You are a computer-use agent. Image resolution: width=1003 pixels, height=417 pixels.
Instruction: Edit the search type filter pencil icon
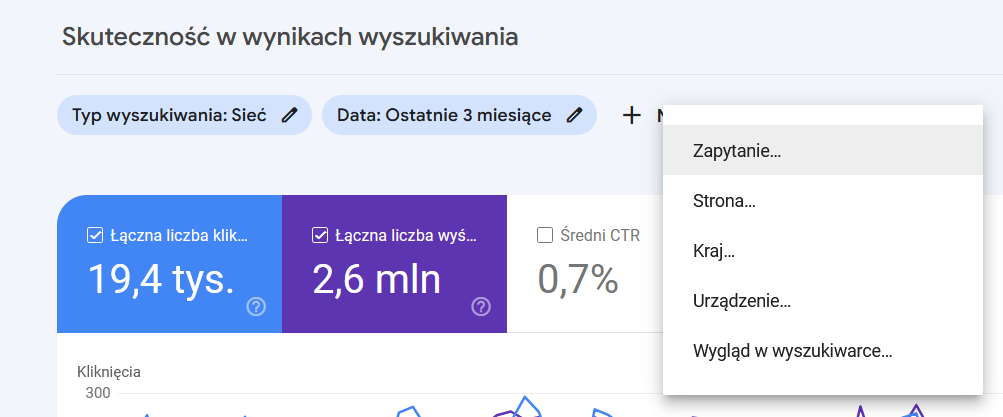(290, 115)
